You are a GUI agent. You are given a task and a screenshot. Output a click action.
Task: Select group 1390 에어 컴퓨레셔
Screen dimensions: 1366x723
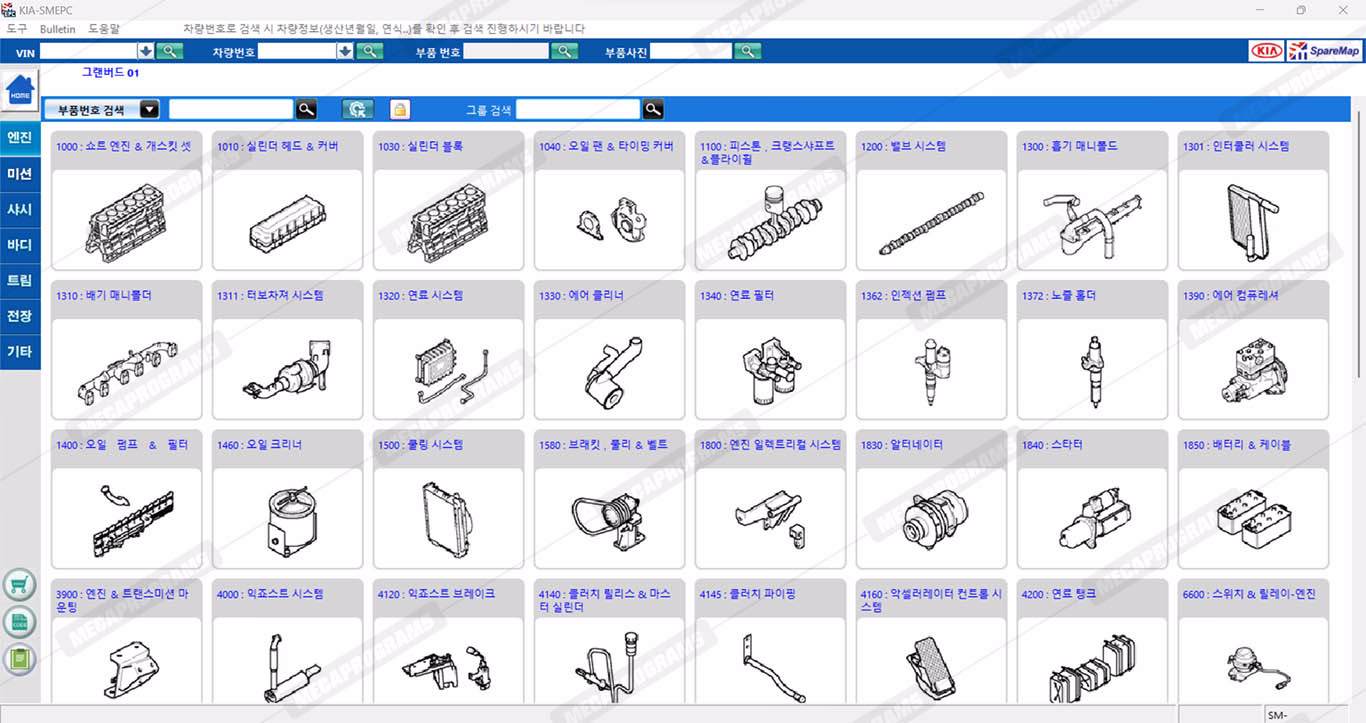[x=1253, y=350]
